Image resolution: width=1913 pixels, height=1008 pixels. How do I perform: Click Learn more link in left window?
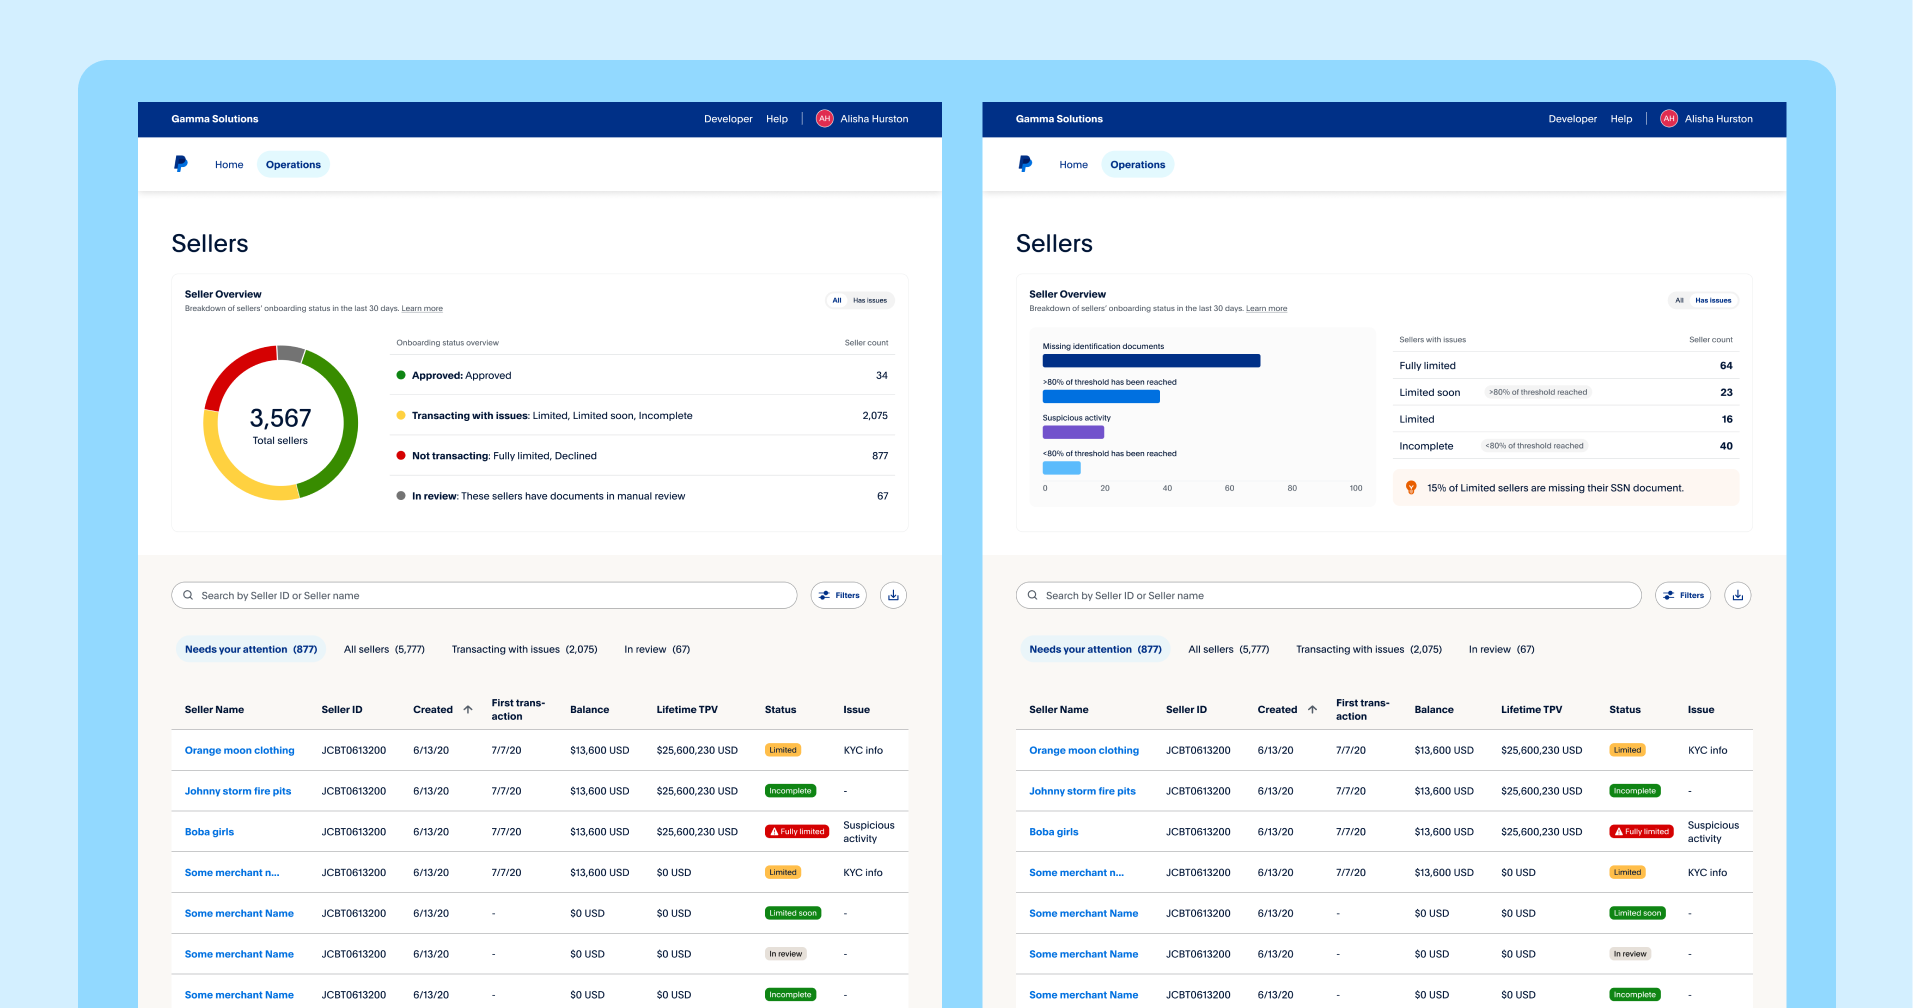tap(422, 308)
